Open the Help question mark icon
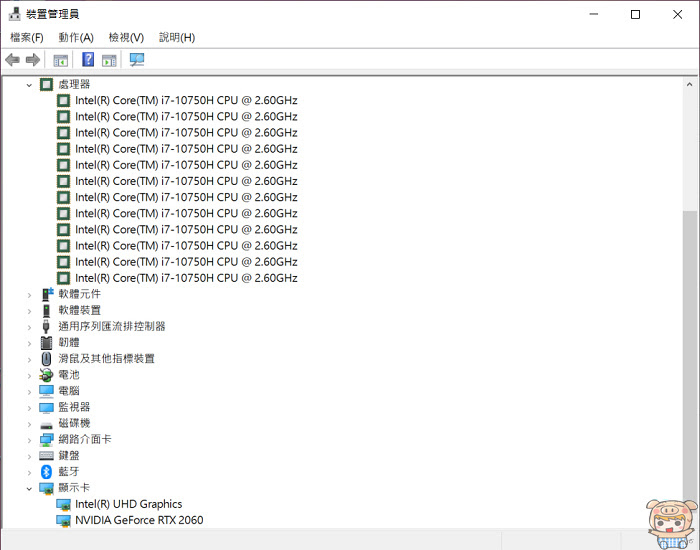The image size is (700, 550). click(88, 59)
